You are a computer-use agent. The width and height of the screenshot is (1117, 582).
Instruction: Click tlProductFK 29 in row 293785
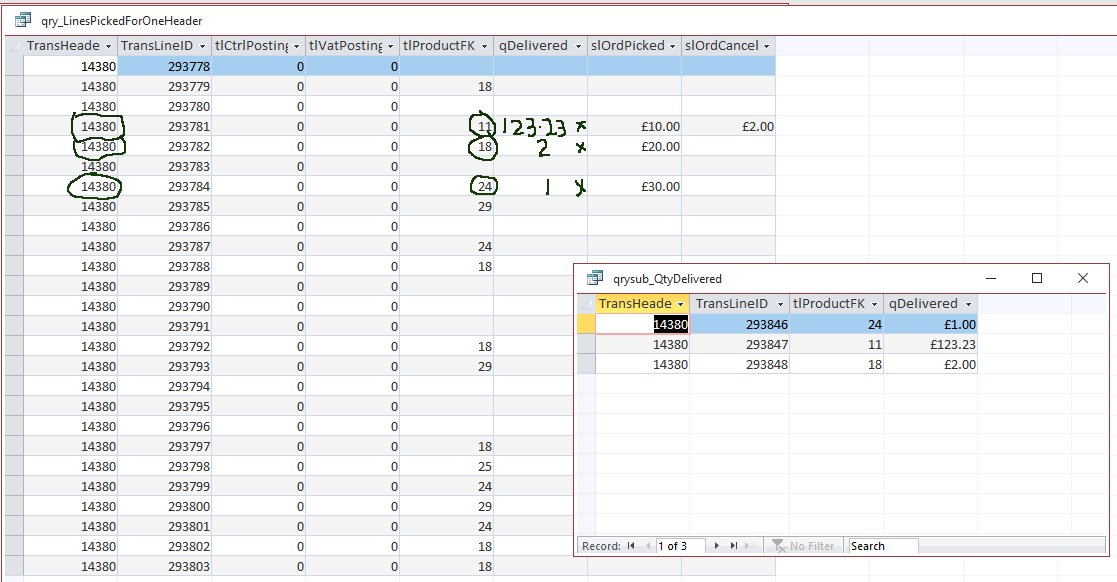tap(447, 206)
